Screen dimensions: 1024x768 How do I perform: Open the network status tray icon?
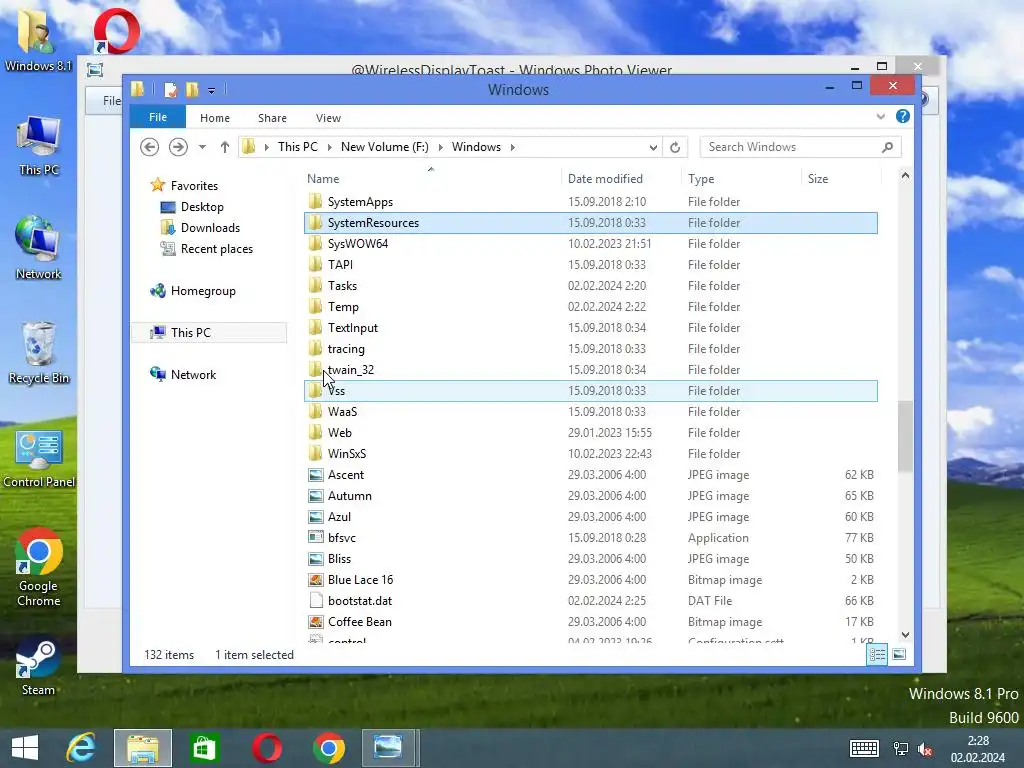[x=901, y=748]
